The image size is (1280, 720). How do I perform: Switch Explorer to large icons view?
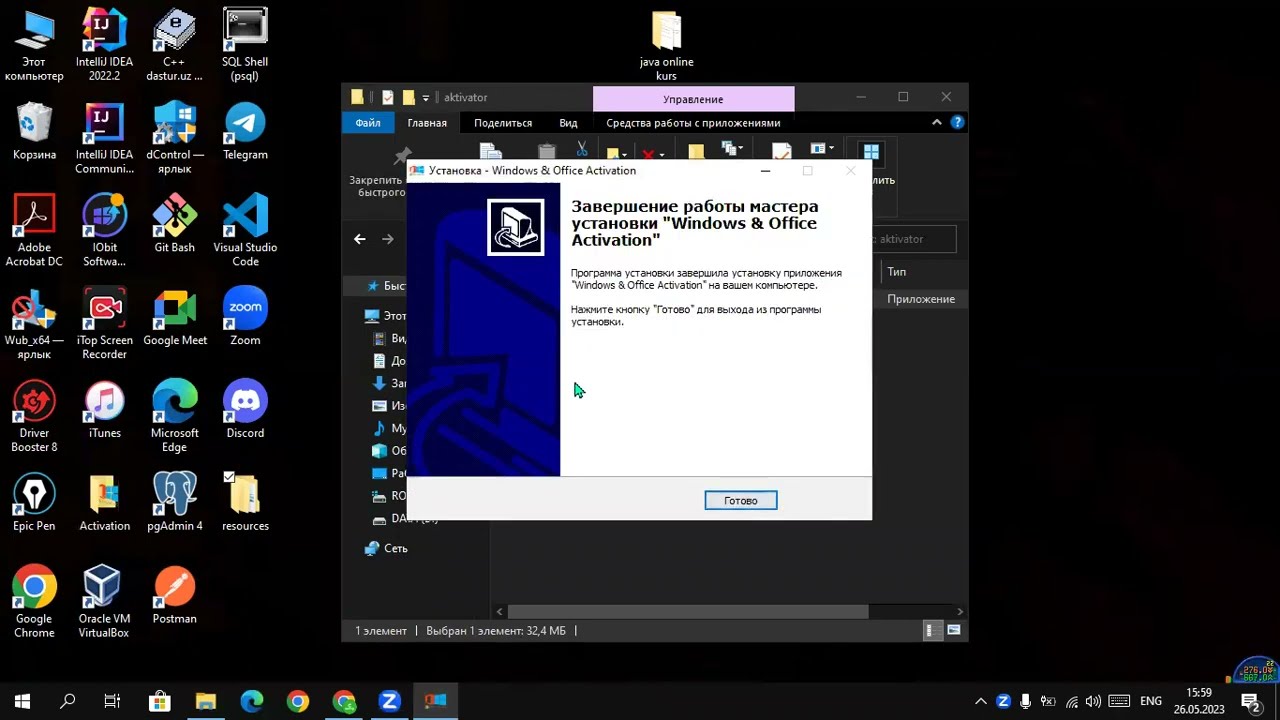coord(954,630)
